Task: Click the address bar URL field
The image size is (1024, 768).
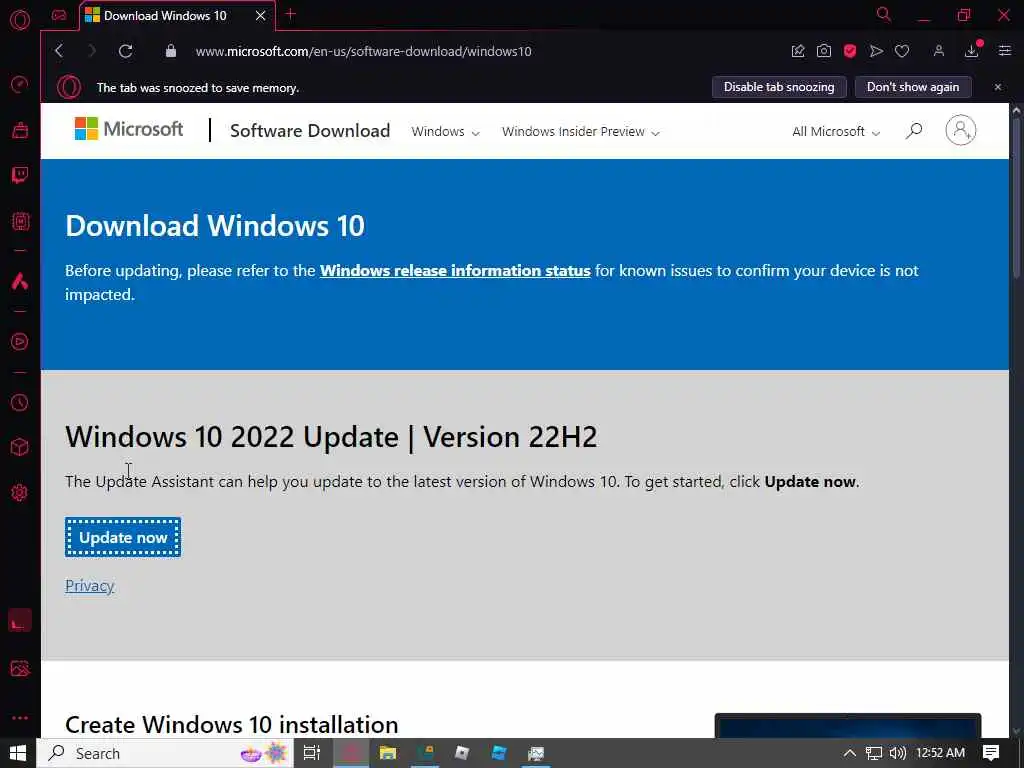Action: pyautogui.click(x=363, y=51)
